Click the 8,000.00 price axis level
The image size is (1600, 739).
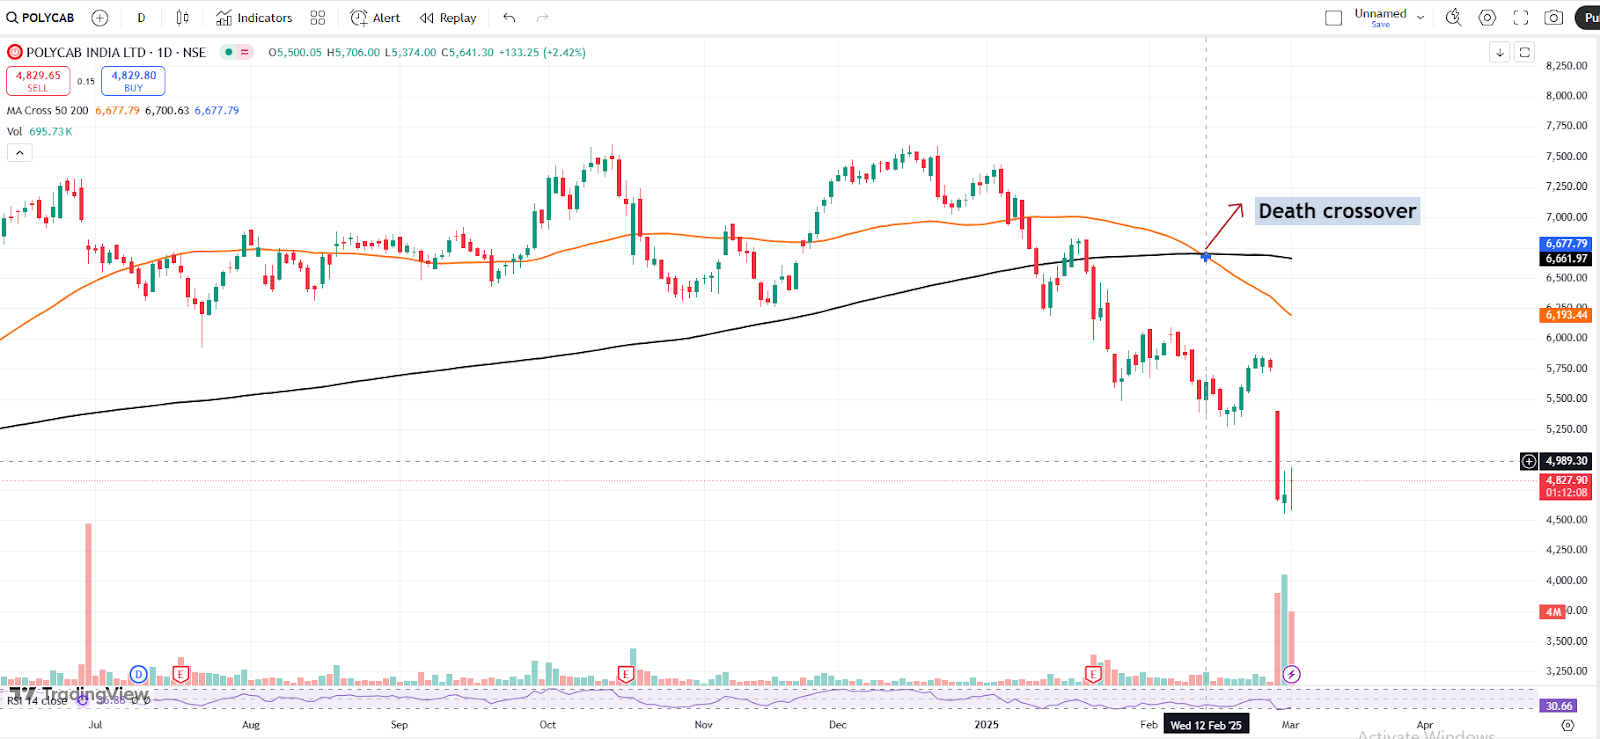pyautogui.click(x=1566, y=96)
